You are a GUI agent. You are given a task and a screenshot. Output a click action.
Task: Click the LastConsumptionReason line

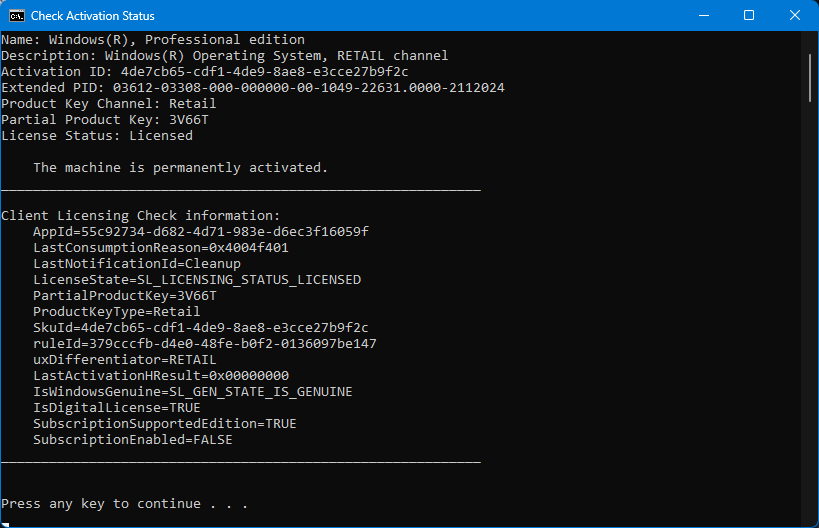pos(161,248)
